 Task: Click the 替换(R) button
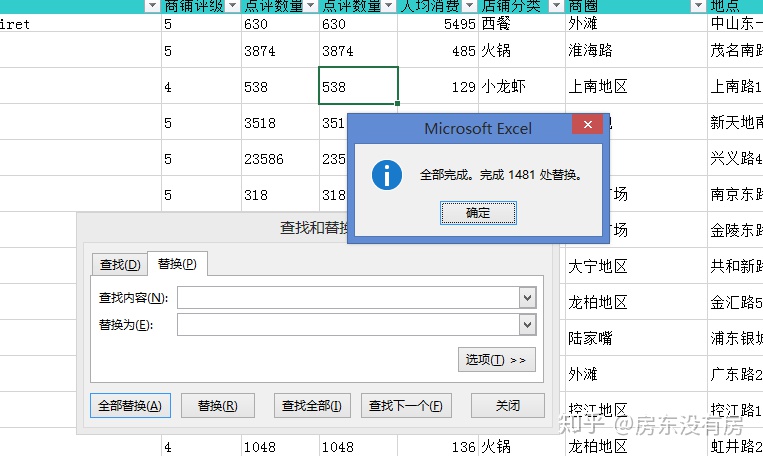pos(218,405)
